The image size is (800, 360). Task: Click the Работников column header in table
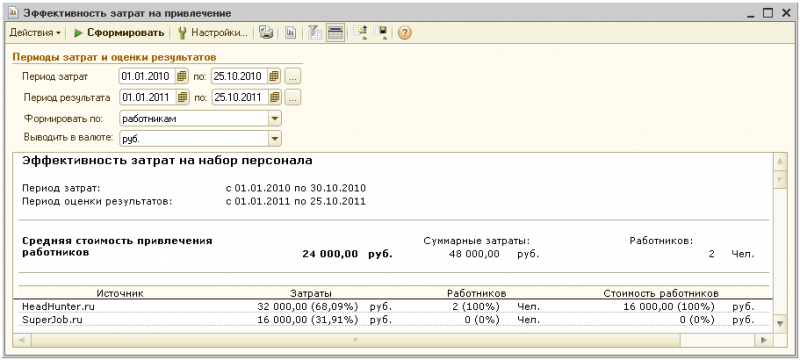click(x=477, y=293)
